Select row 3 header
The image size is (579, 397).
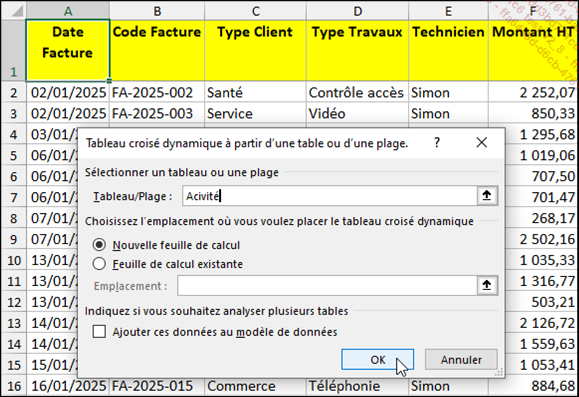point(13,113)
